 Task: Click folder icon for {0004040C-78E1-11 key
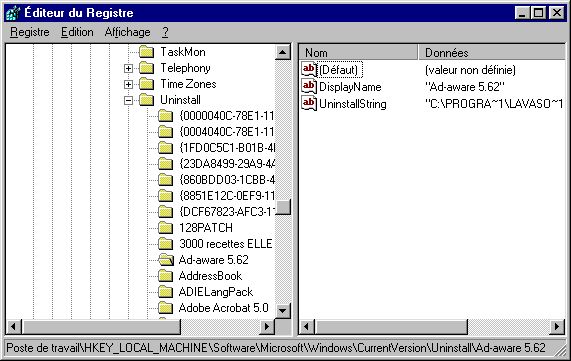click(166, 132)
